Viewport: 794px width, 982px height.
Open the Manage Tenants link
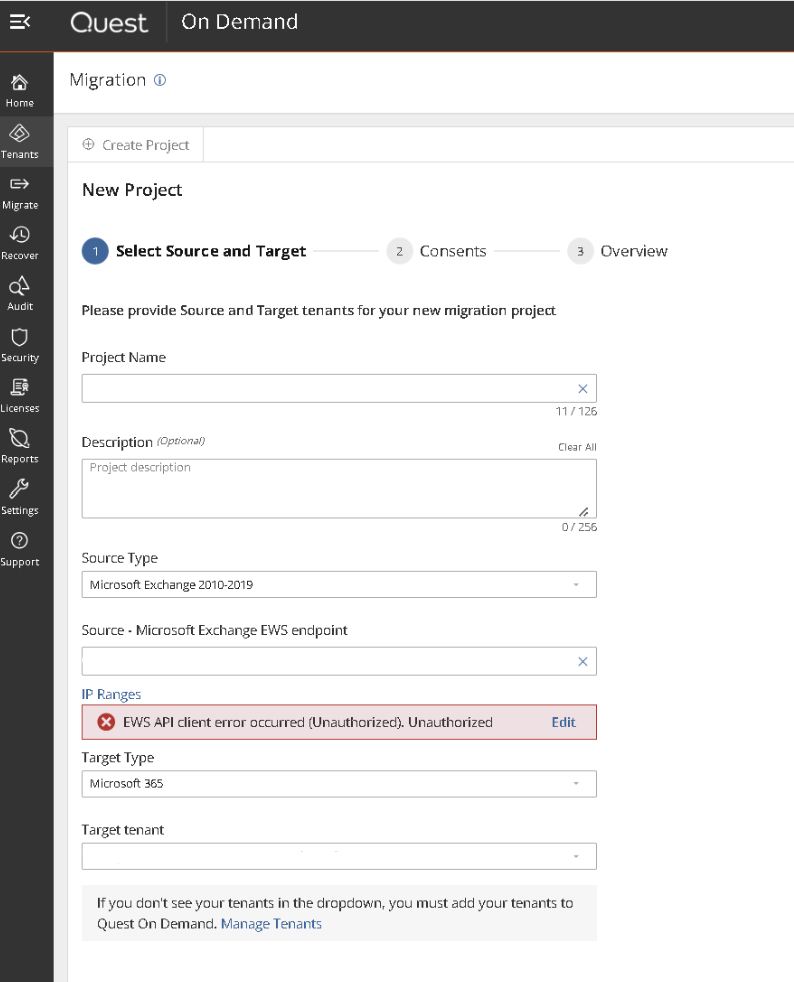pyautogui.click(x=271, y=924)
